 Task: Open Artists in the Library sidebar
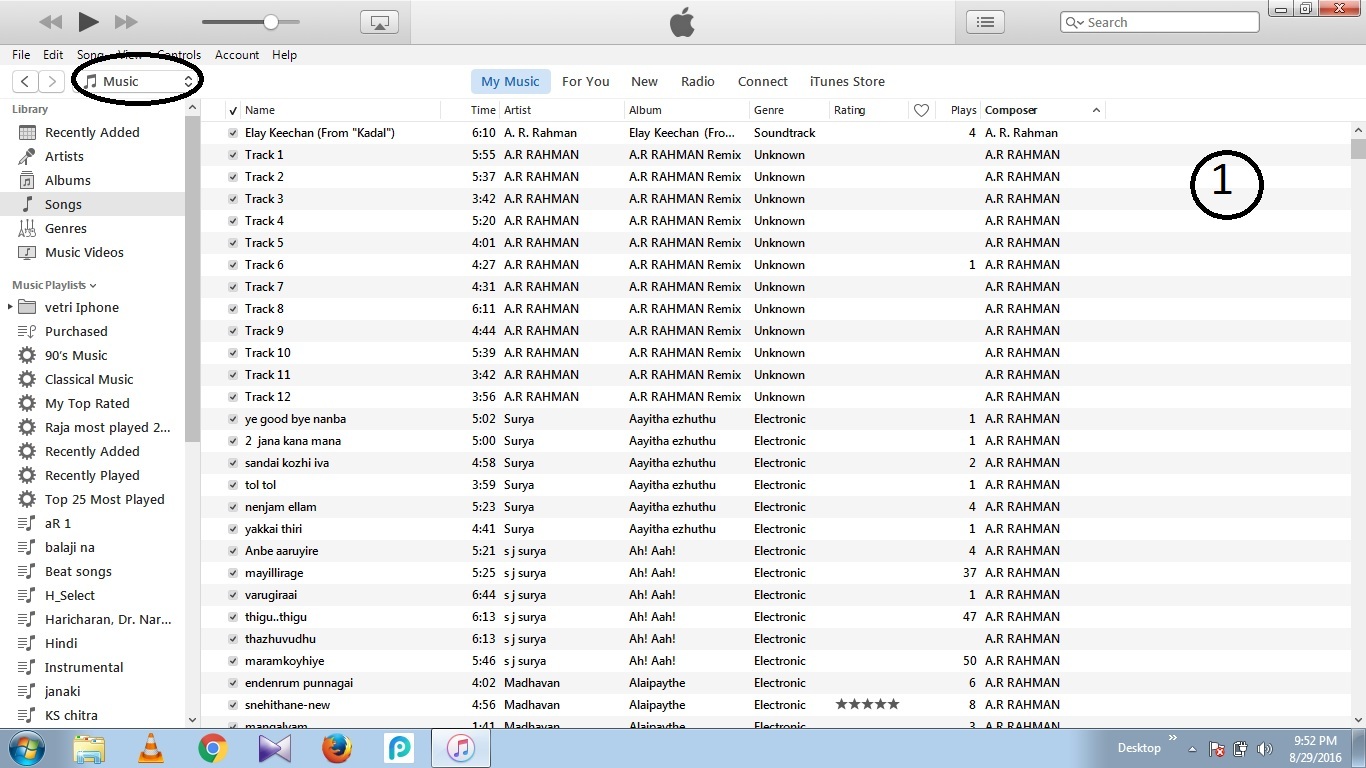point(64,156)
